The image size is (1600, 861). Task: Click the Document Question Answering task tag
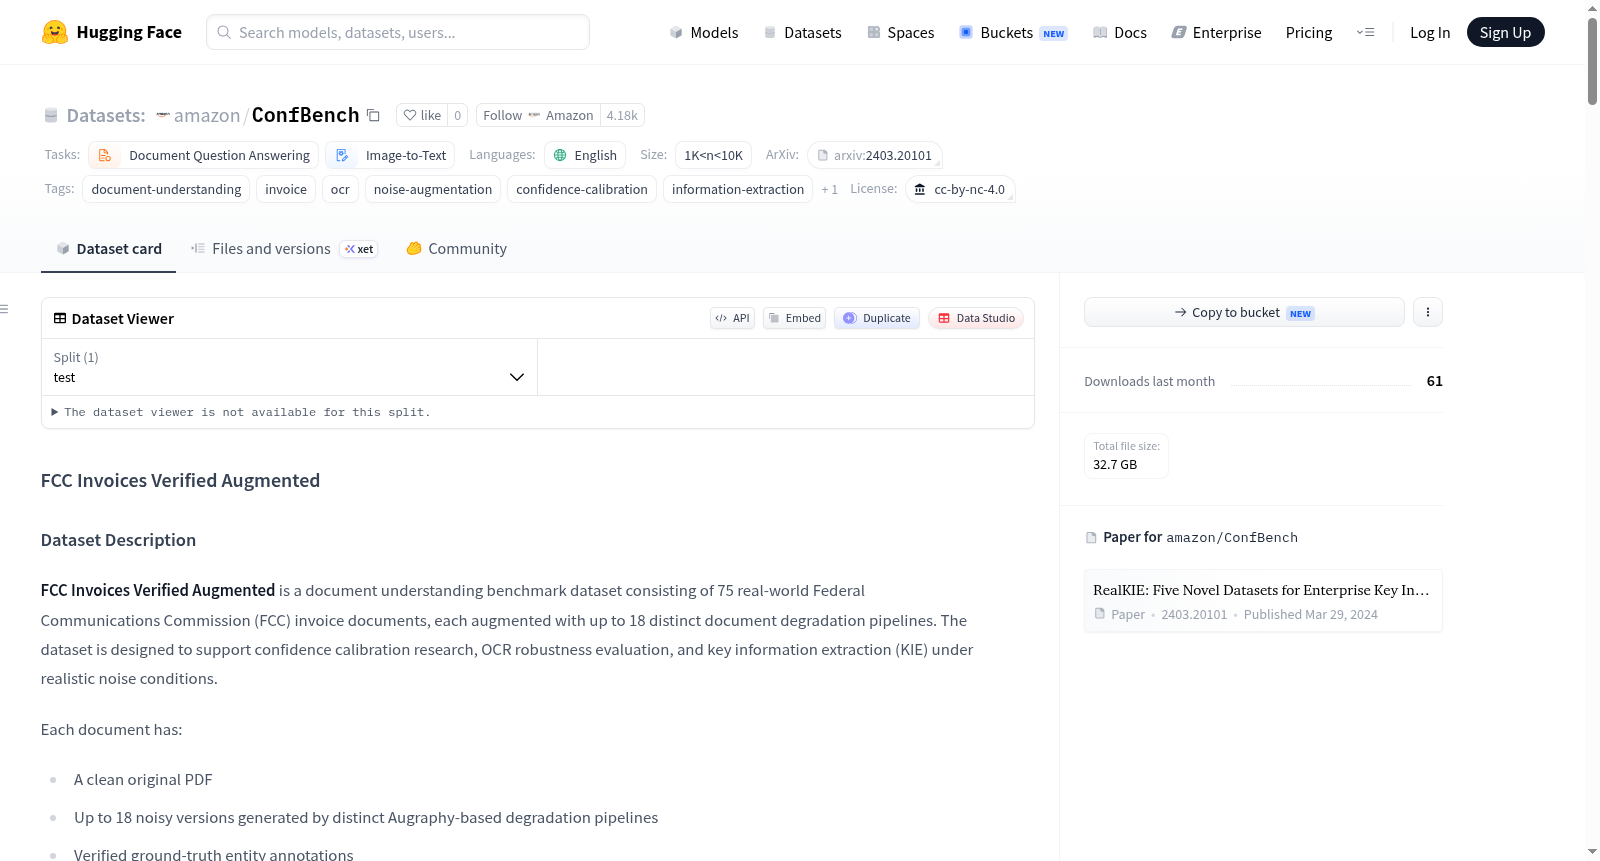click(204, 155)
